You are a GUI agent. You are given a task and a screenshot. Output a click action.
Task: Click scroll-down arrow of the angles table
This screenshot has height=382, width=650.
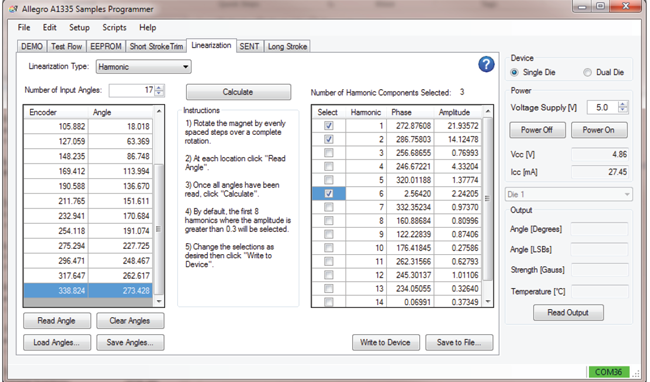[159, 302]
